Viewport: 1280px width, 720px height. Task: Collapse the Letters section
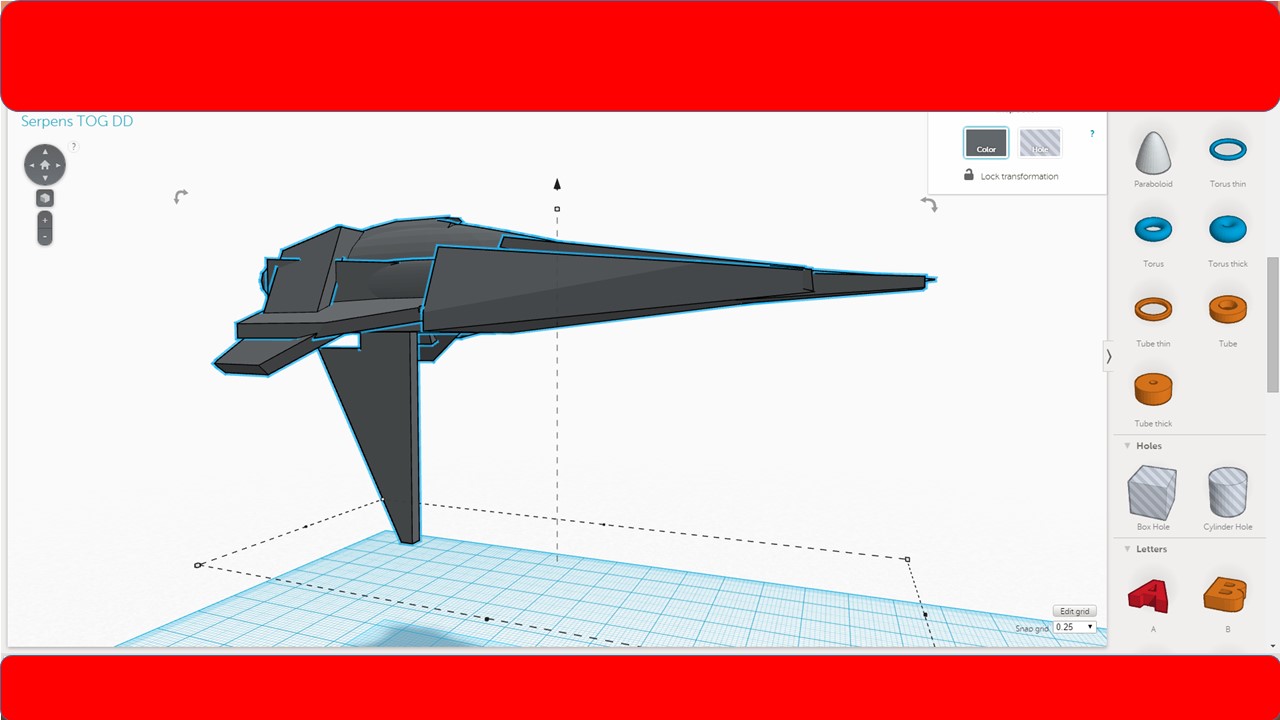pos(1128,549)
